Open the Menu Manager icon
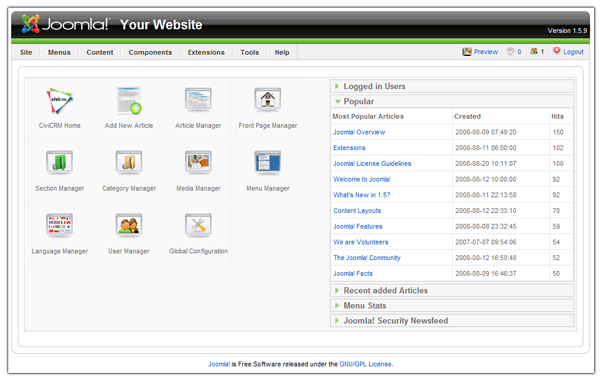This screenshot has height=380, width=600. (x=267, y=163)
